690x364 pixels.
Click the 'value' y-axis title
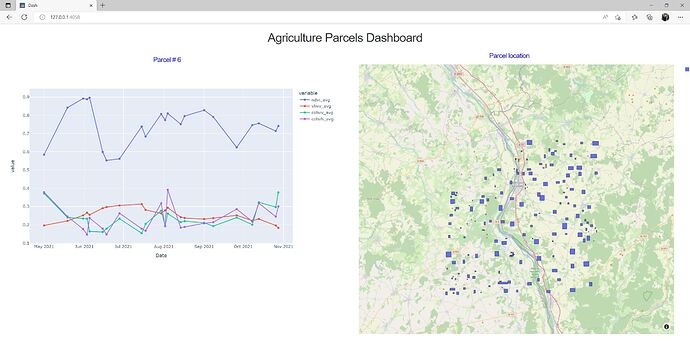click(x=13, y=166)
